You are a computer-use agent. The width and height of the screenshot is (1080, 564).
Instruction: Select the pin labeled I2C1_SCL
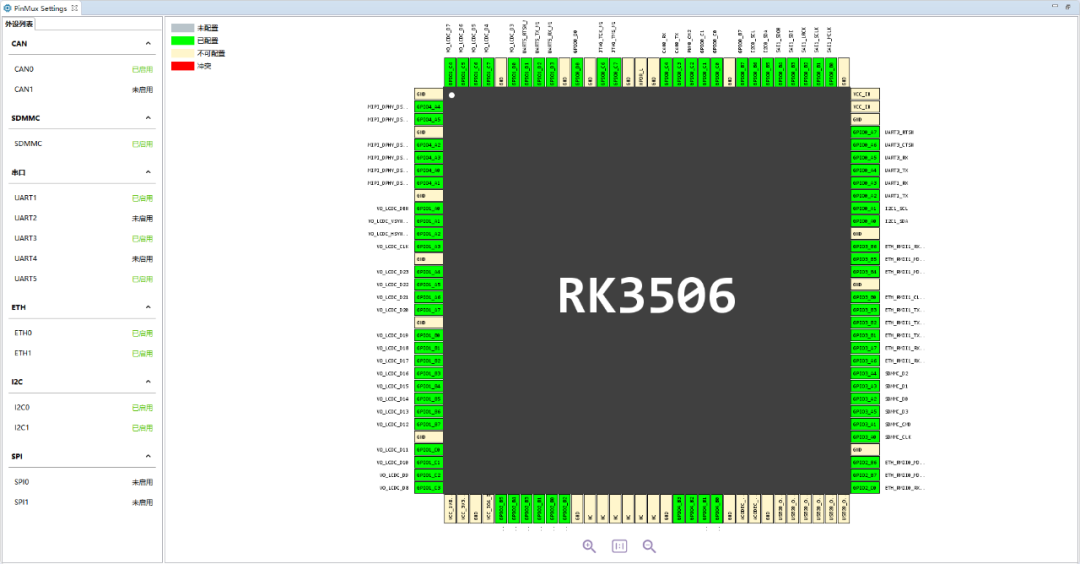[865, 209]
